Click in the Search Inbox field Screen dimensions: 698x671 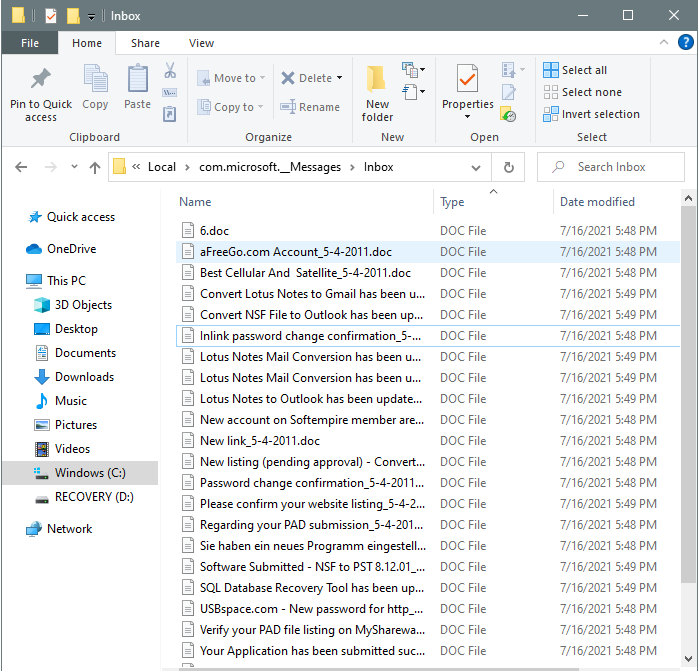[611, 167]
